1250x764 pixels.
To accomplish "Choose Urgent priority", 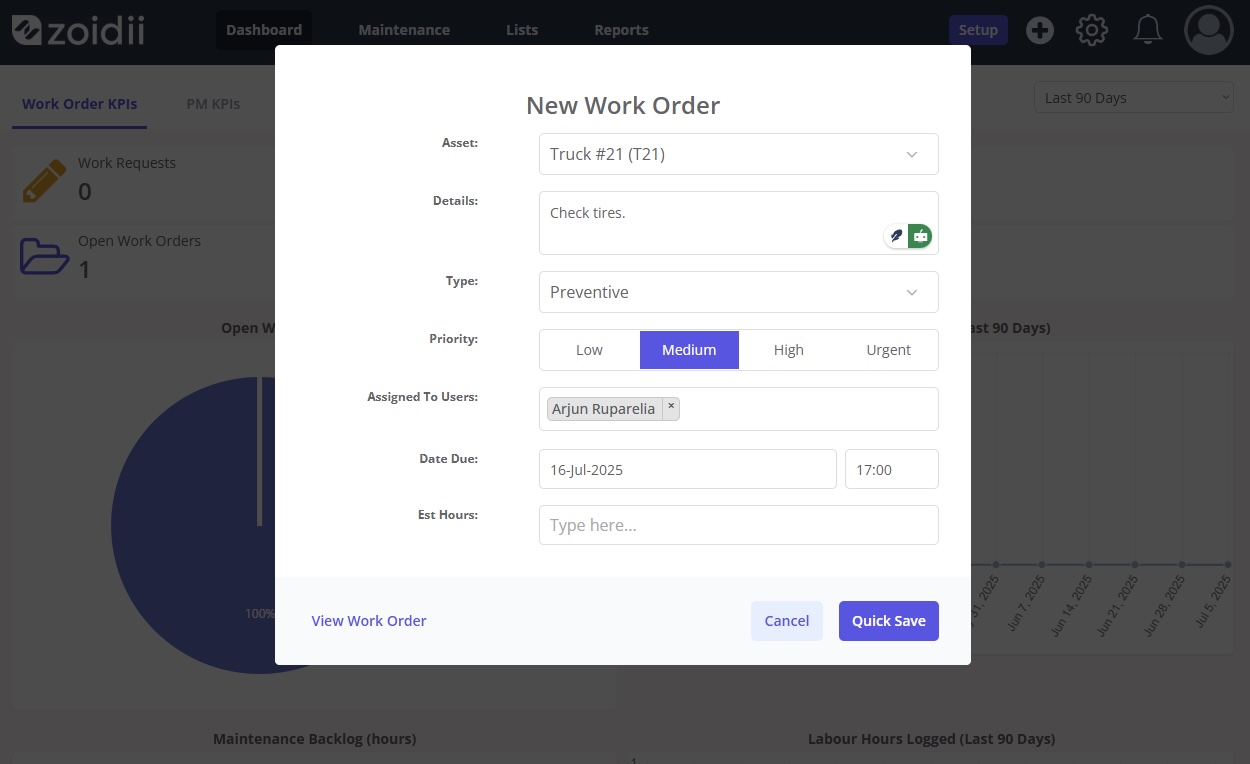I will [888, 350].
